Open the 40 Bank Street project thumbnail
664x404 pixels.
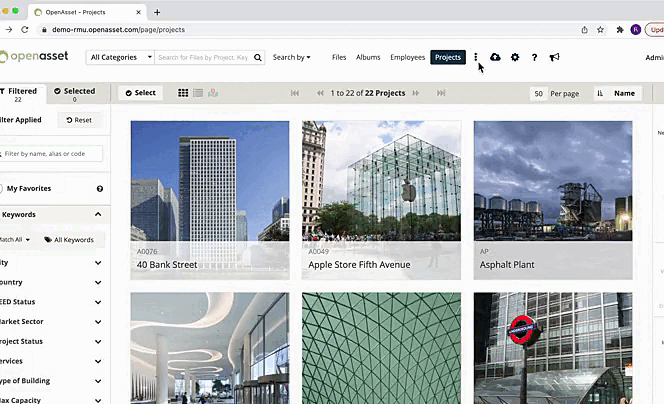click(210, 200)
